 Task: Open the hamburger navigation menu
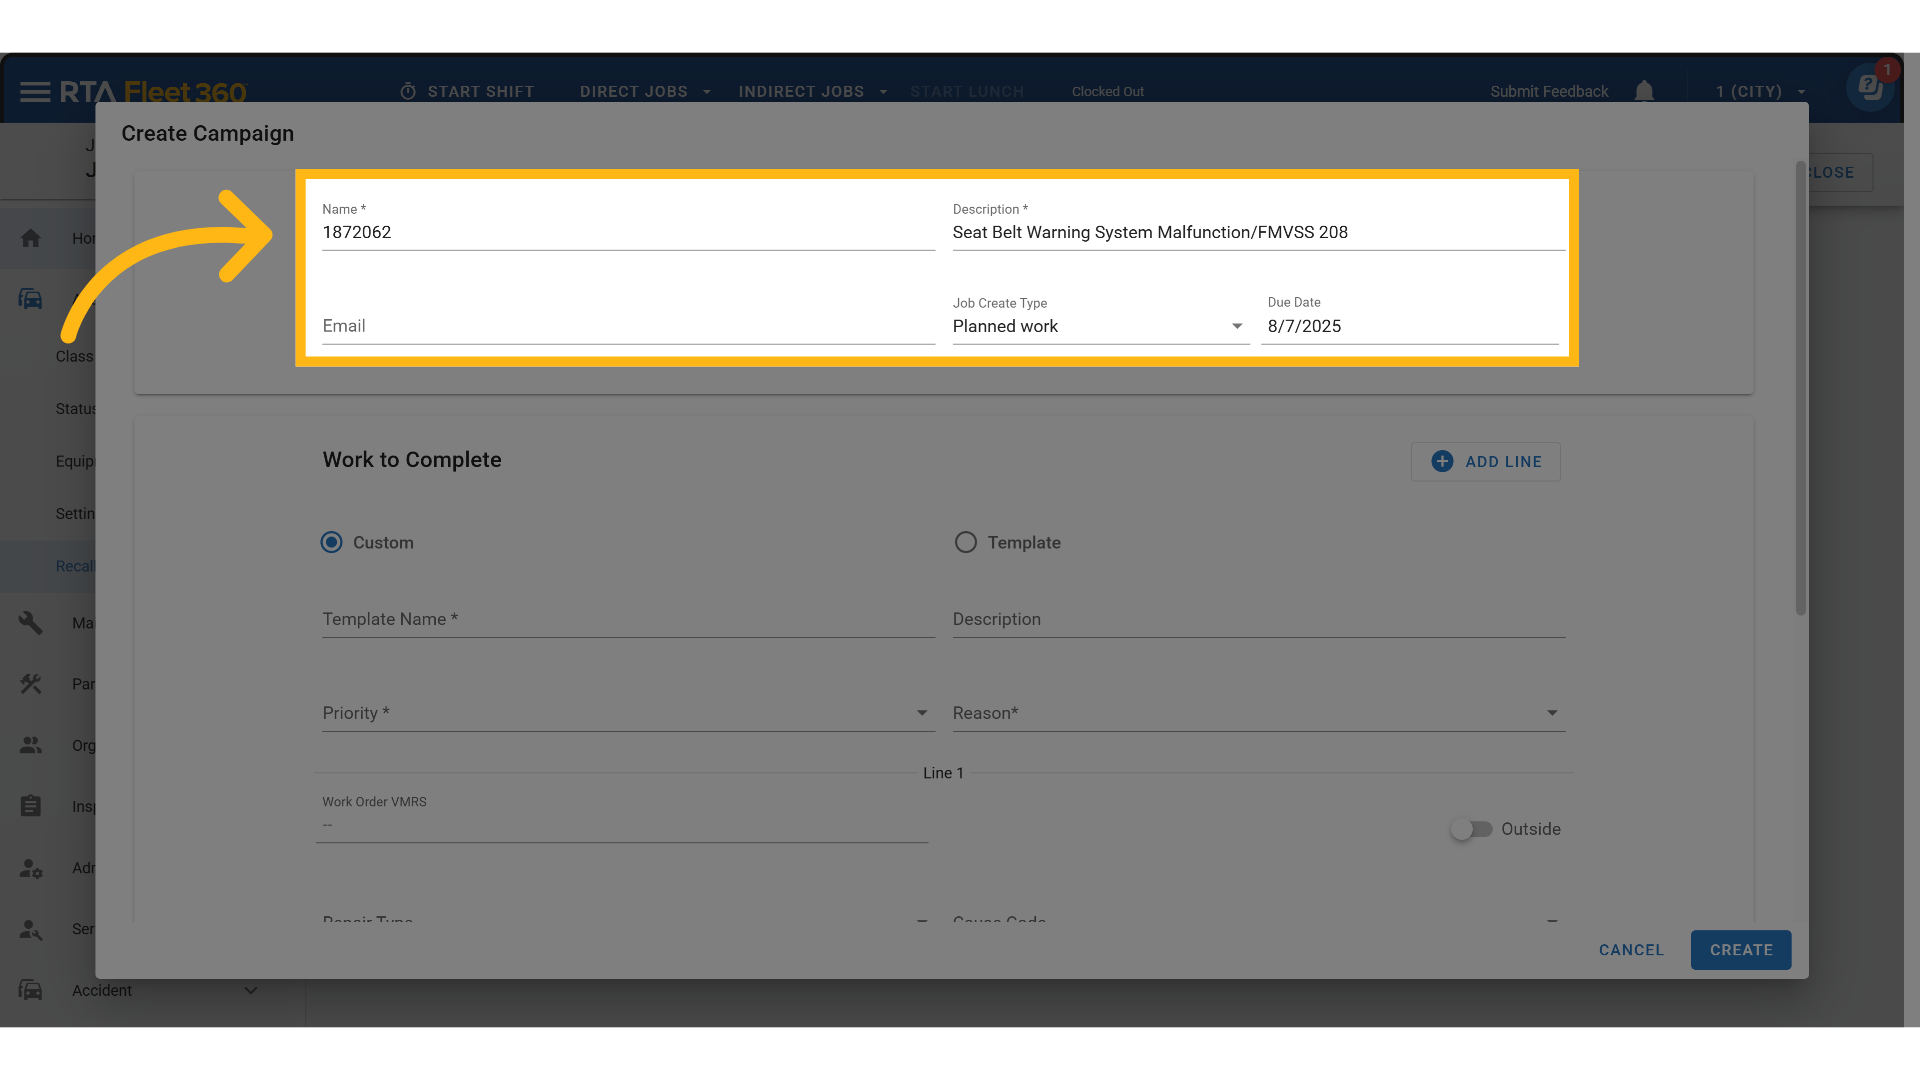[x=35, y=92]
